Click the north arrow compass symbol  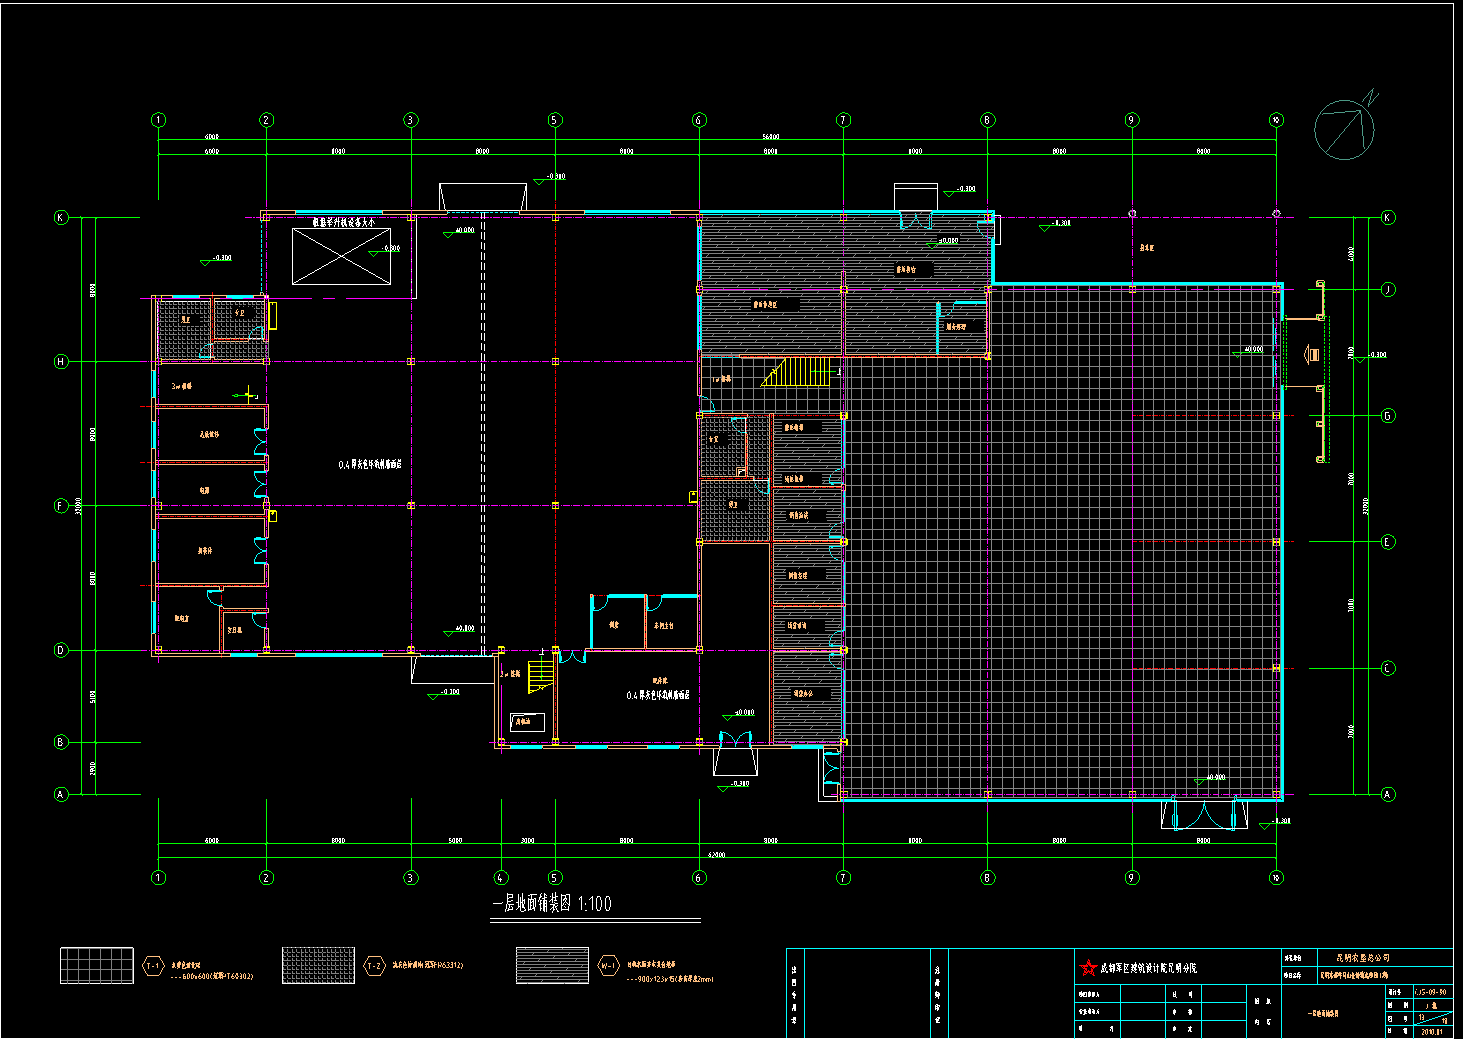tap(1344, 129)
